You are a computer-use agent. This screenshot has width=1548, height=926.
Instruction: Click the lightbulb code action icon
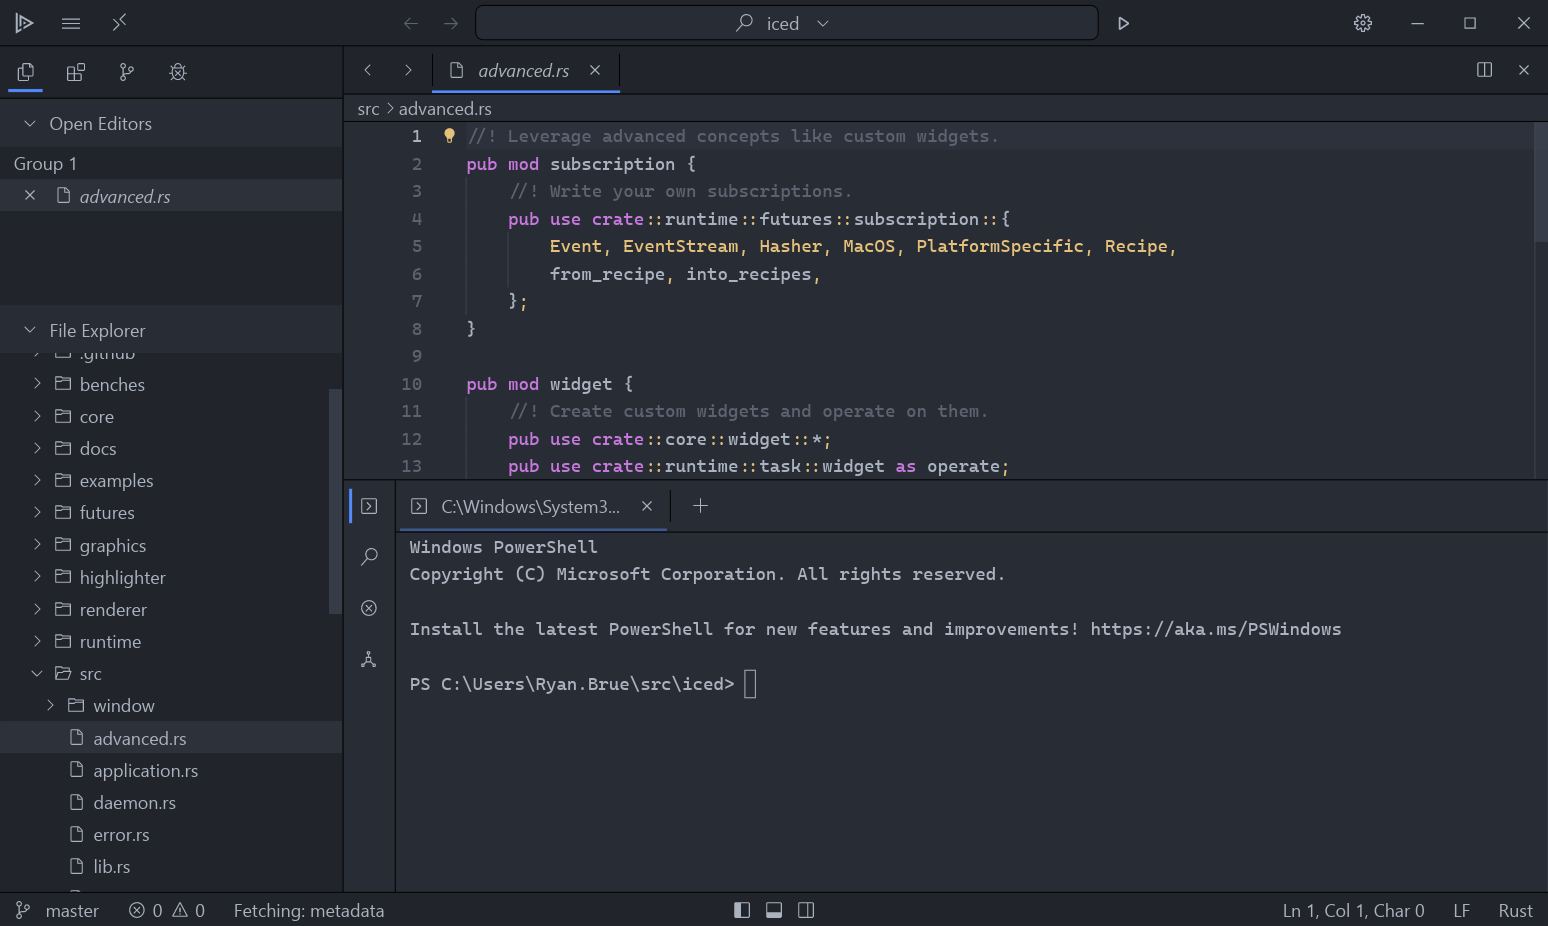pyautogui.click(x=449, y=136)
